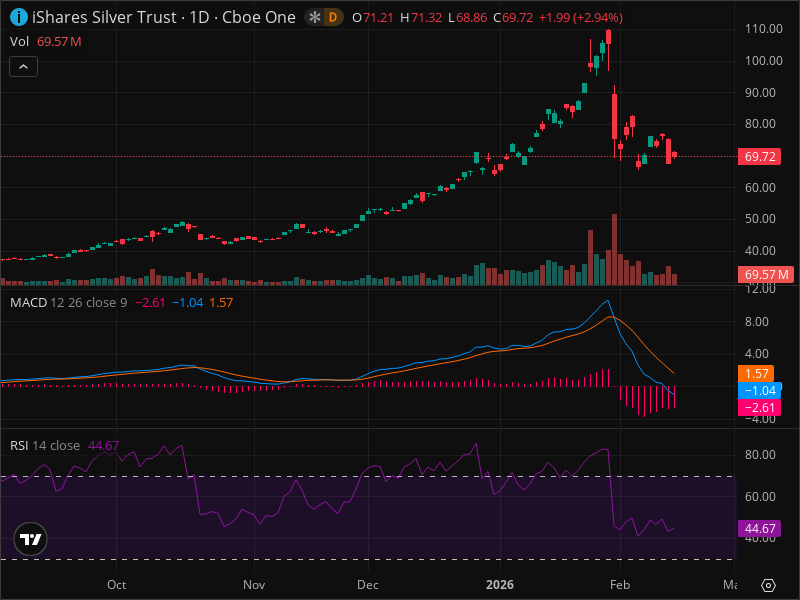Click the Dec label on time axis
This screenshot has height=600, width=800.
pyautogui.click(x=368, y=585)
